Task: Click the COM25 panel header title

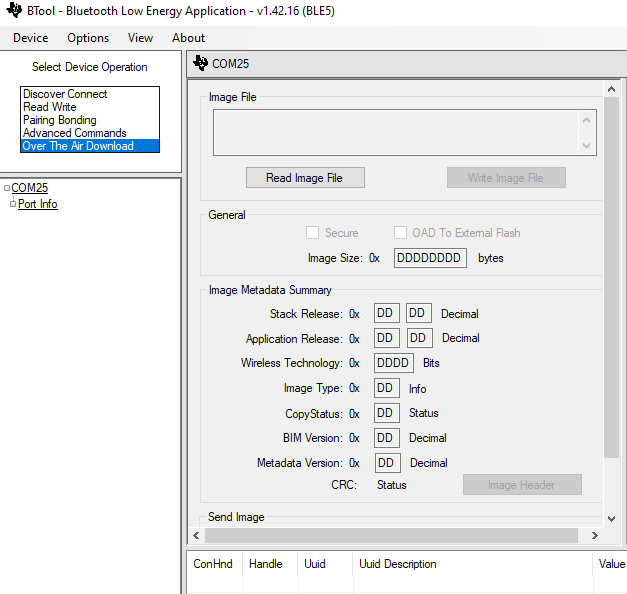Action: tap(231, 64)
